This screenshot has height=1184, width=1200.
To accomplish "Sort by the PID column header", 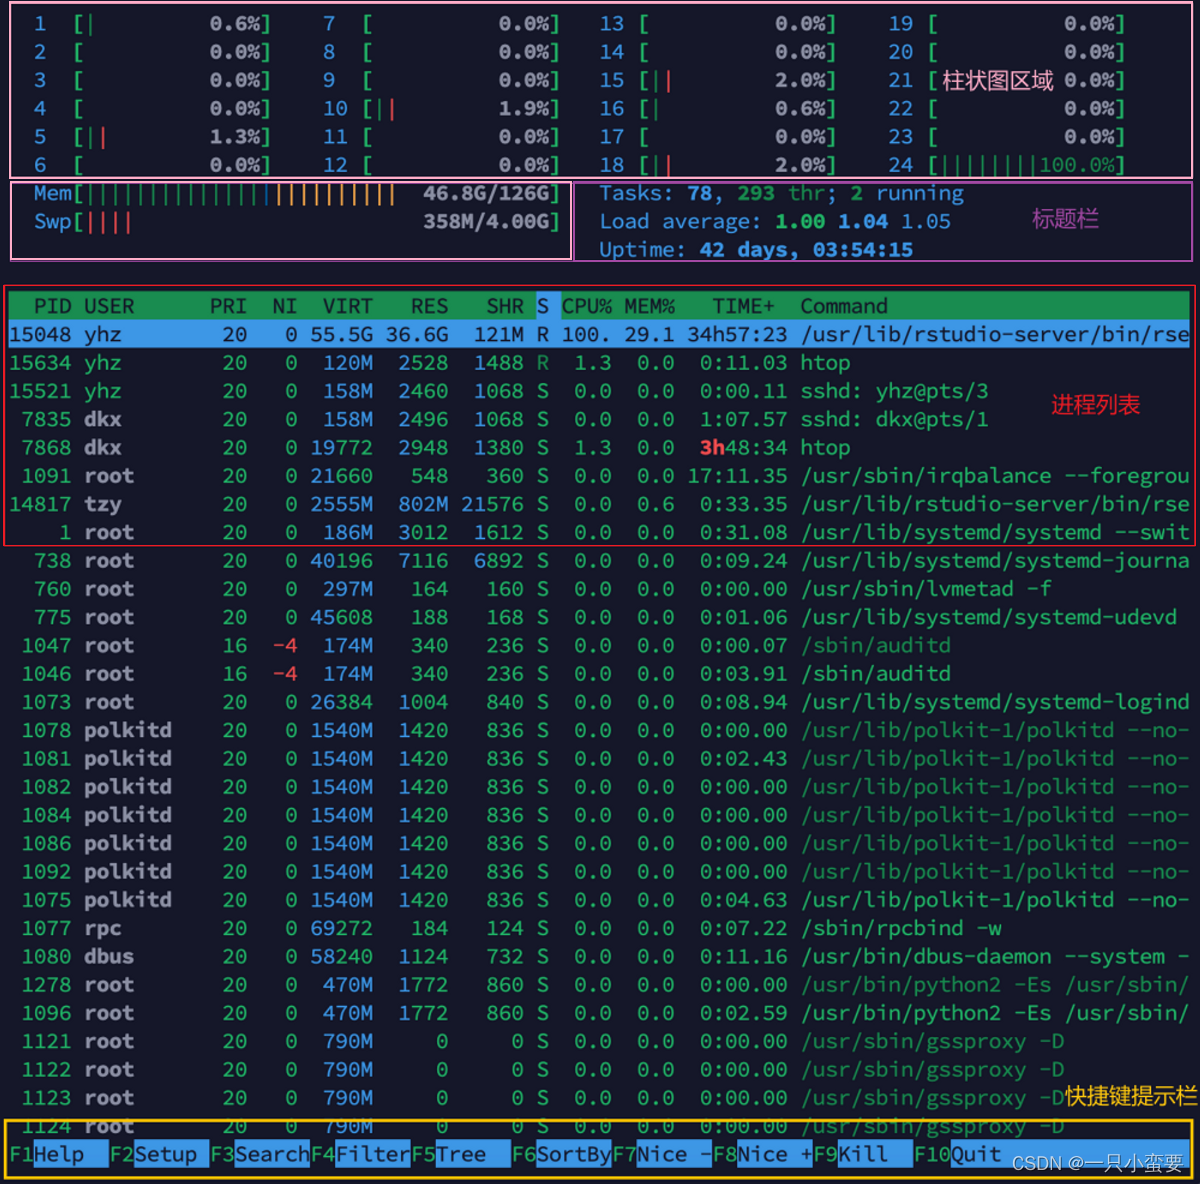I will (x=53, y=306).
